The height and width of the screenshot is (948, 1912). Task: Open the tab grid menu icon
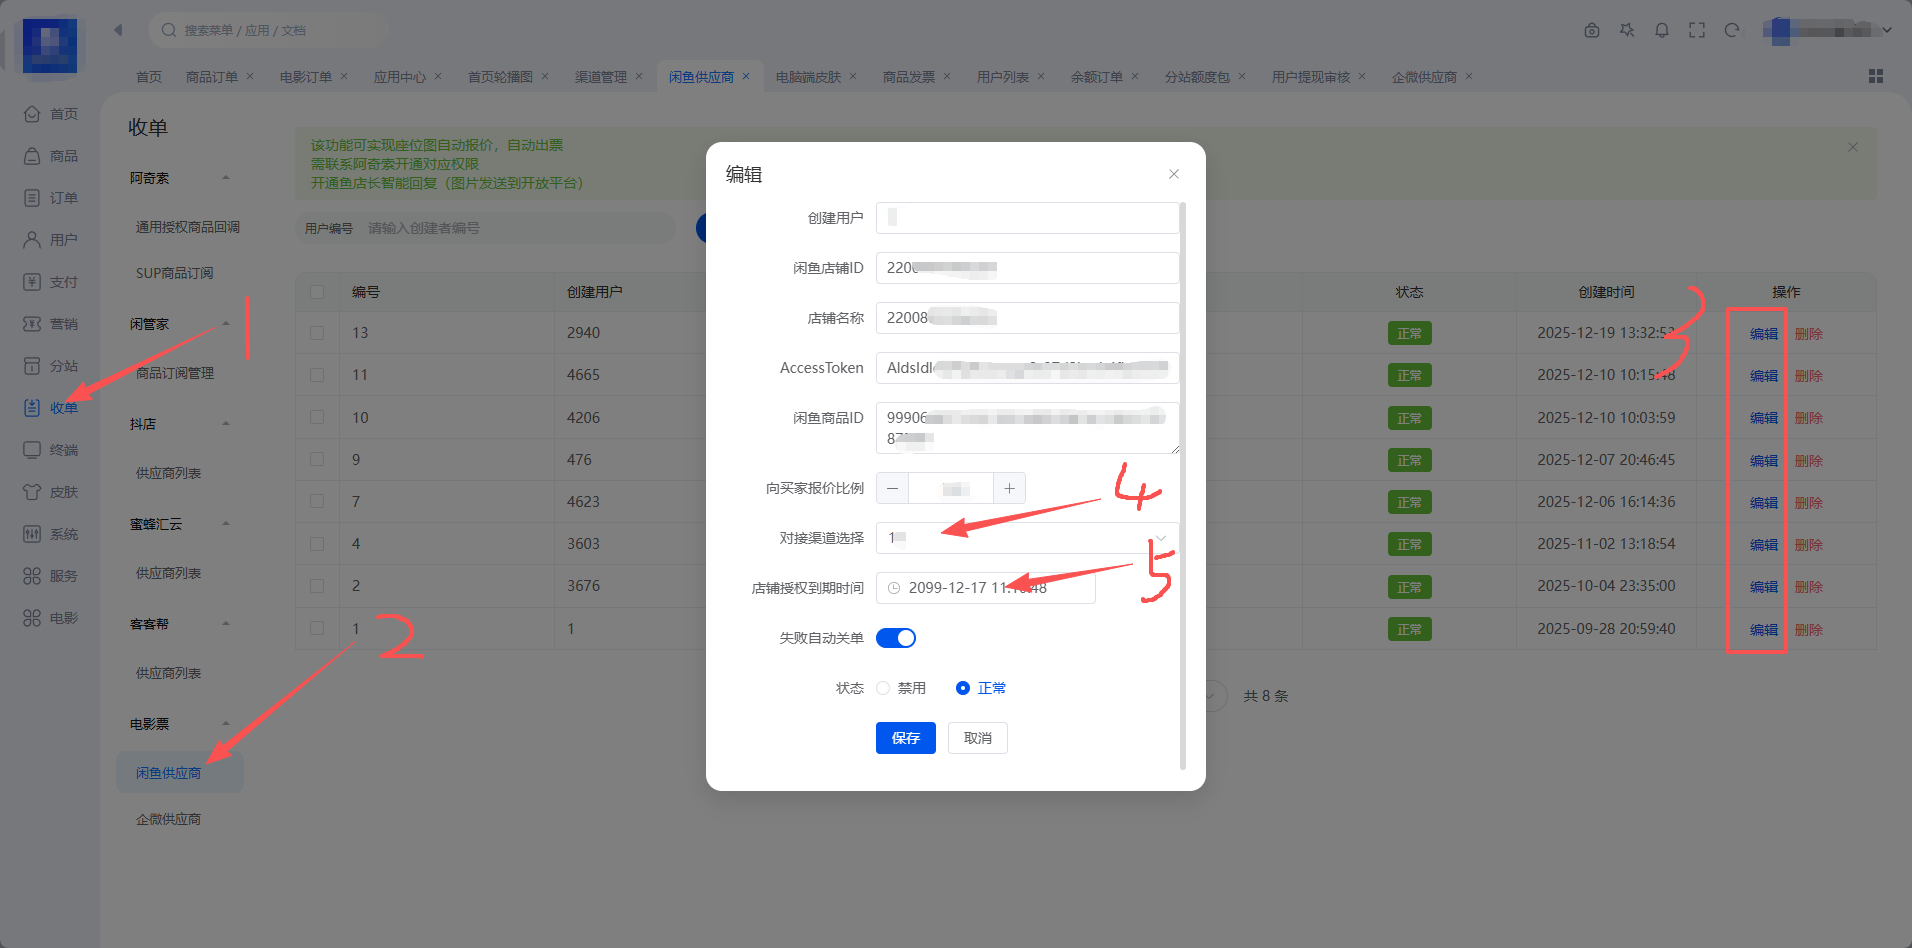coord(1876,76)
